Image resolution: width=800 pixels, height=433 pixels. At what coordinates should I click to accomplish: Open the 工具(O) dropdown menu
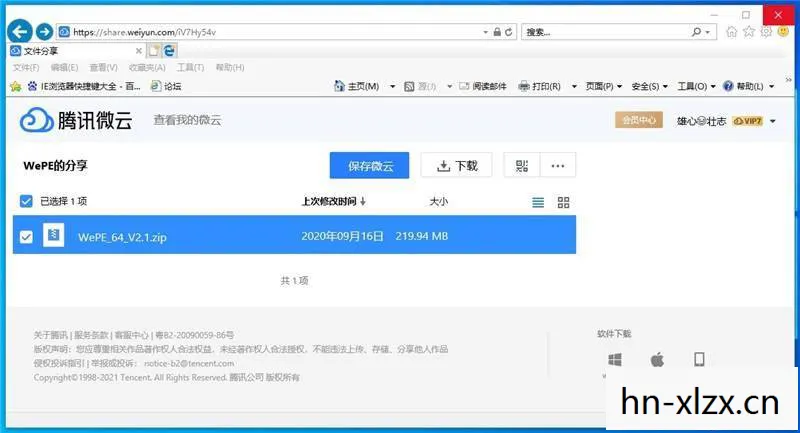click(x=696, y=86)
